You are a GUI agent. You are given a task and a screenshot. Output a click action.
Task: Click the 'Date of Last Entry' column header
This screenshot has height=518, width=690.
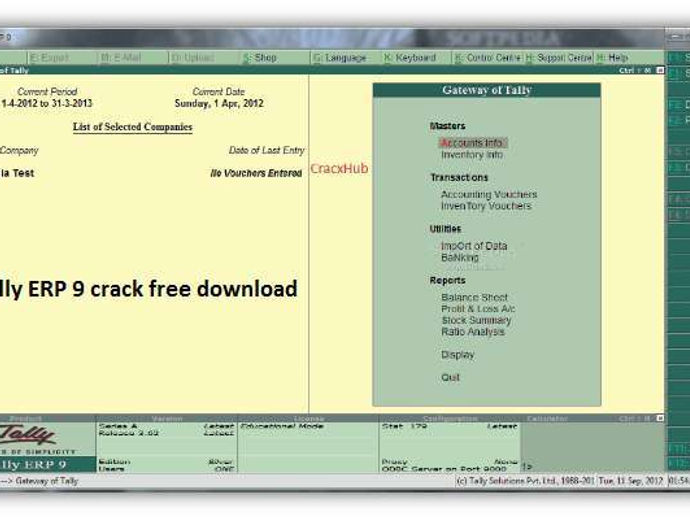coord(266,151)
